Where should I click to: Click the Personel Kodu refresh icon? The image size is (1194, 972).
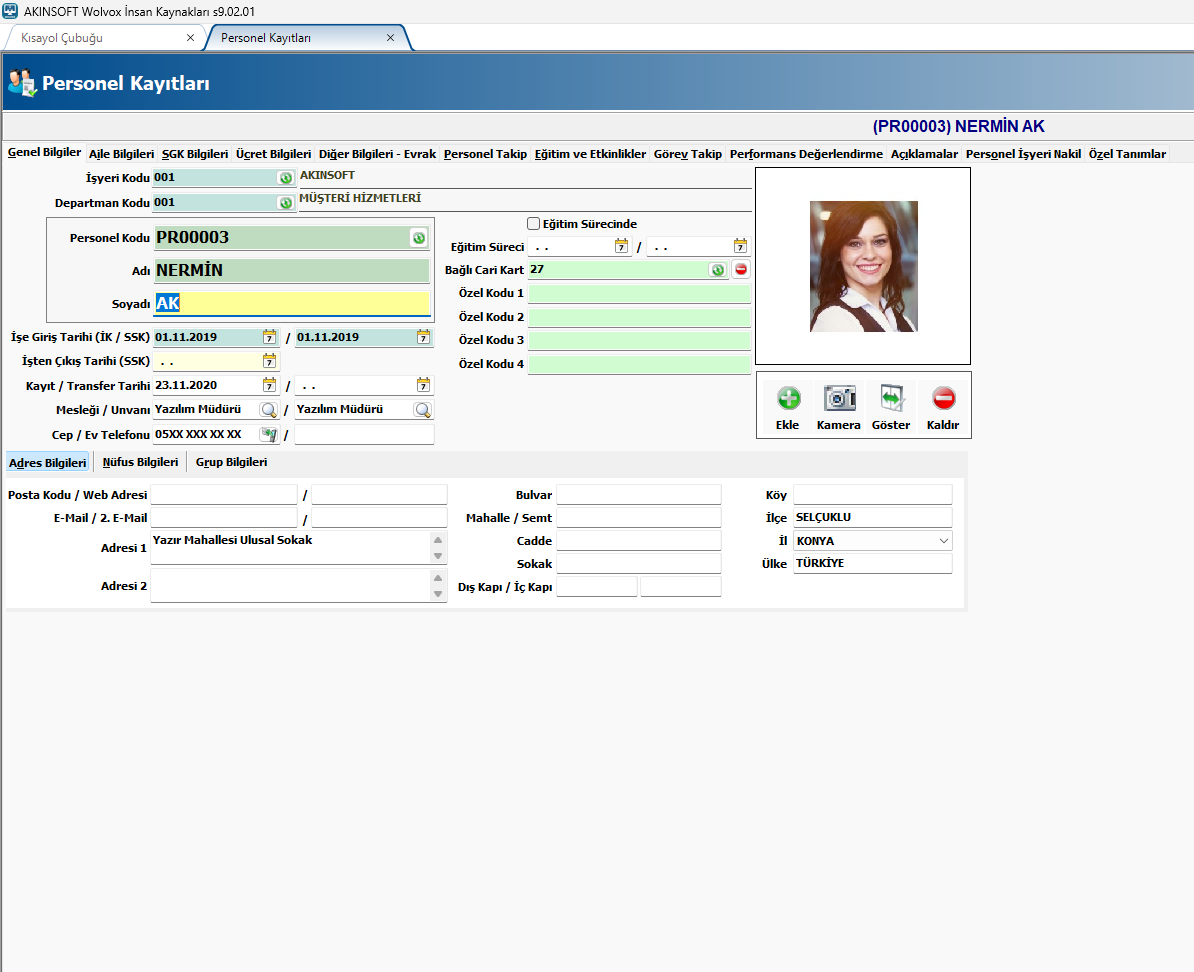tap(419, 238)
